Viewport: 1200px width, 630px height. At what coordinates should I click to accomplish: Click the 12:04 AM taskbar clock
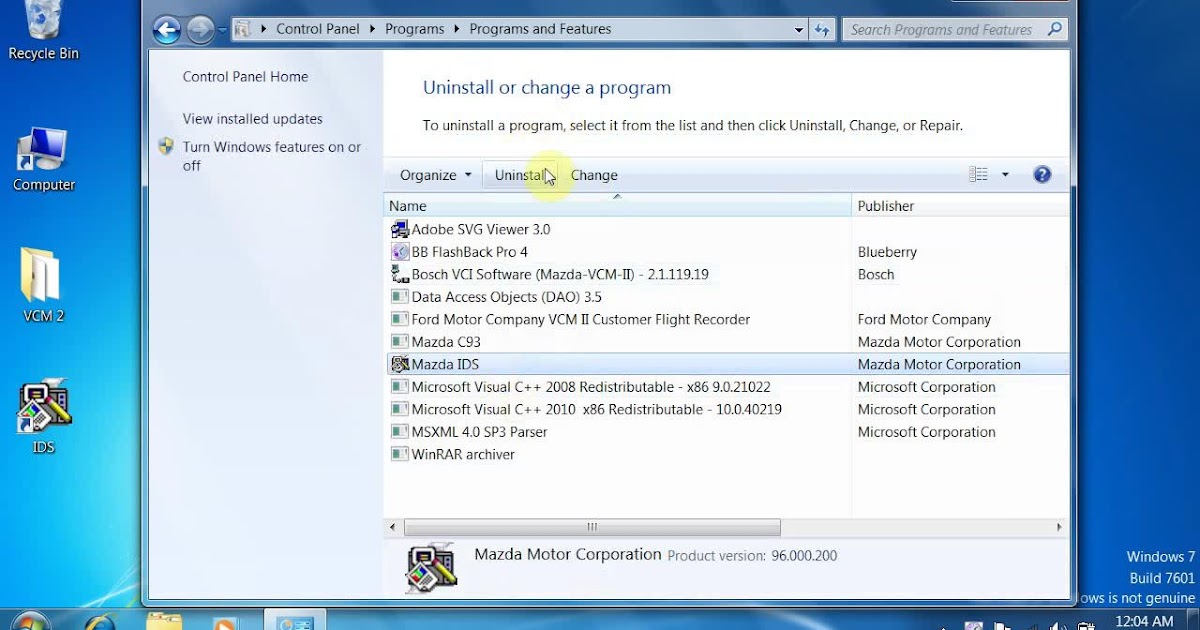(1146, 622)
